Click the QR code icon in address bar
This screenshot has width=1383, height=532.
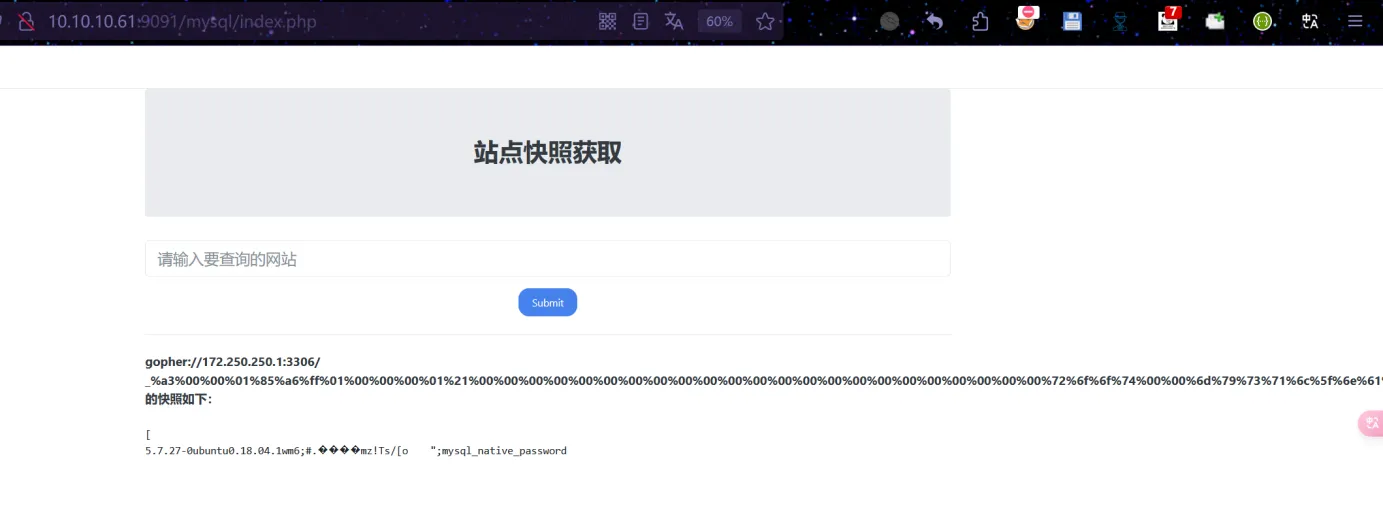pyautogui.click(x=607, y=21)
